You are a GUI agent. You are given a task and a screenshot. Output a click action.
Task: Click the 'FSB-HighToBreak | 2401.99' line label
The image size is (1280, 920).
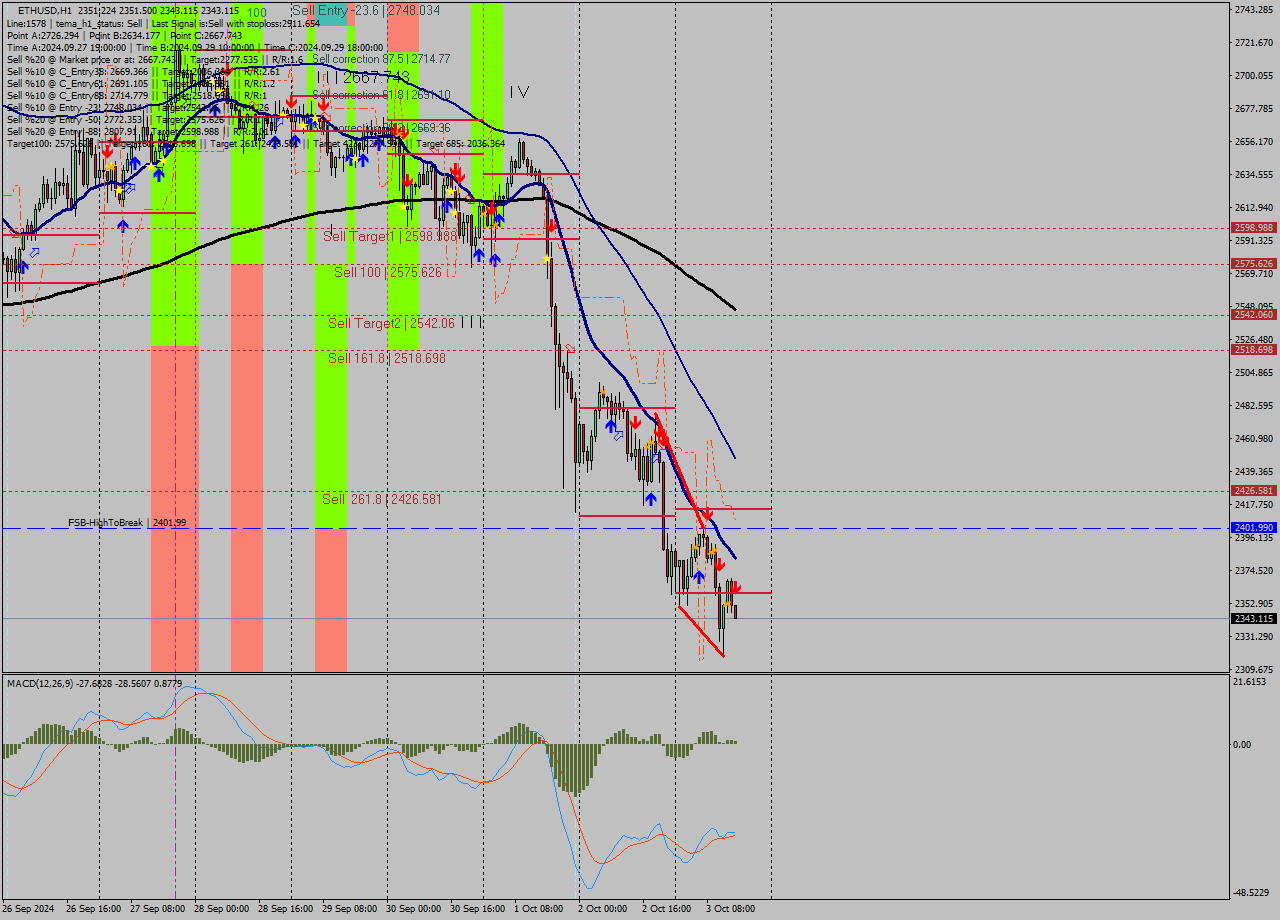coord(127,523)
